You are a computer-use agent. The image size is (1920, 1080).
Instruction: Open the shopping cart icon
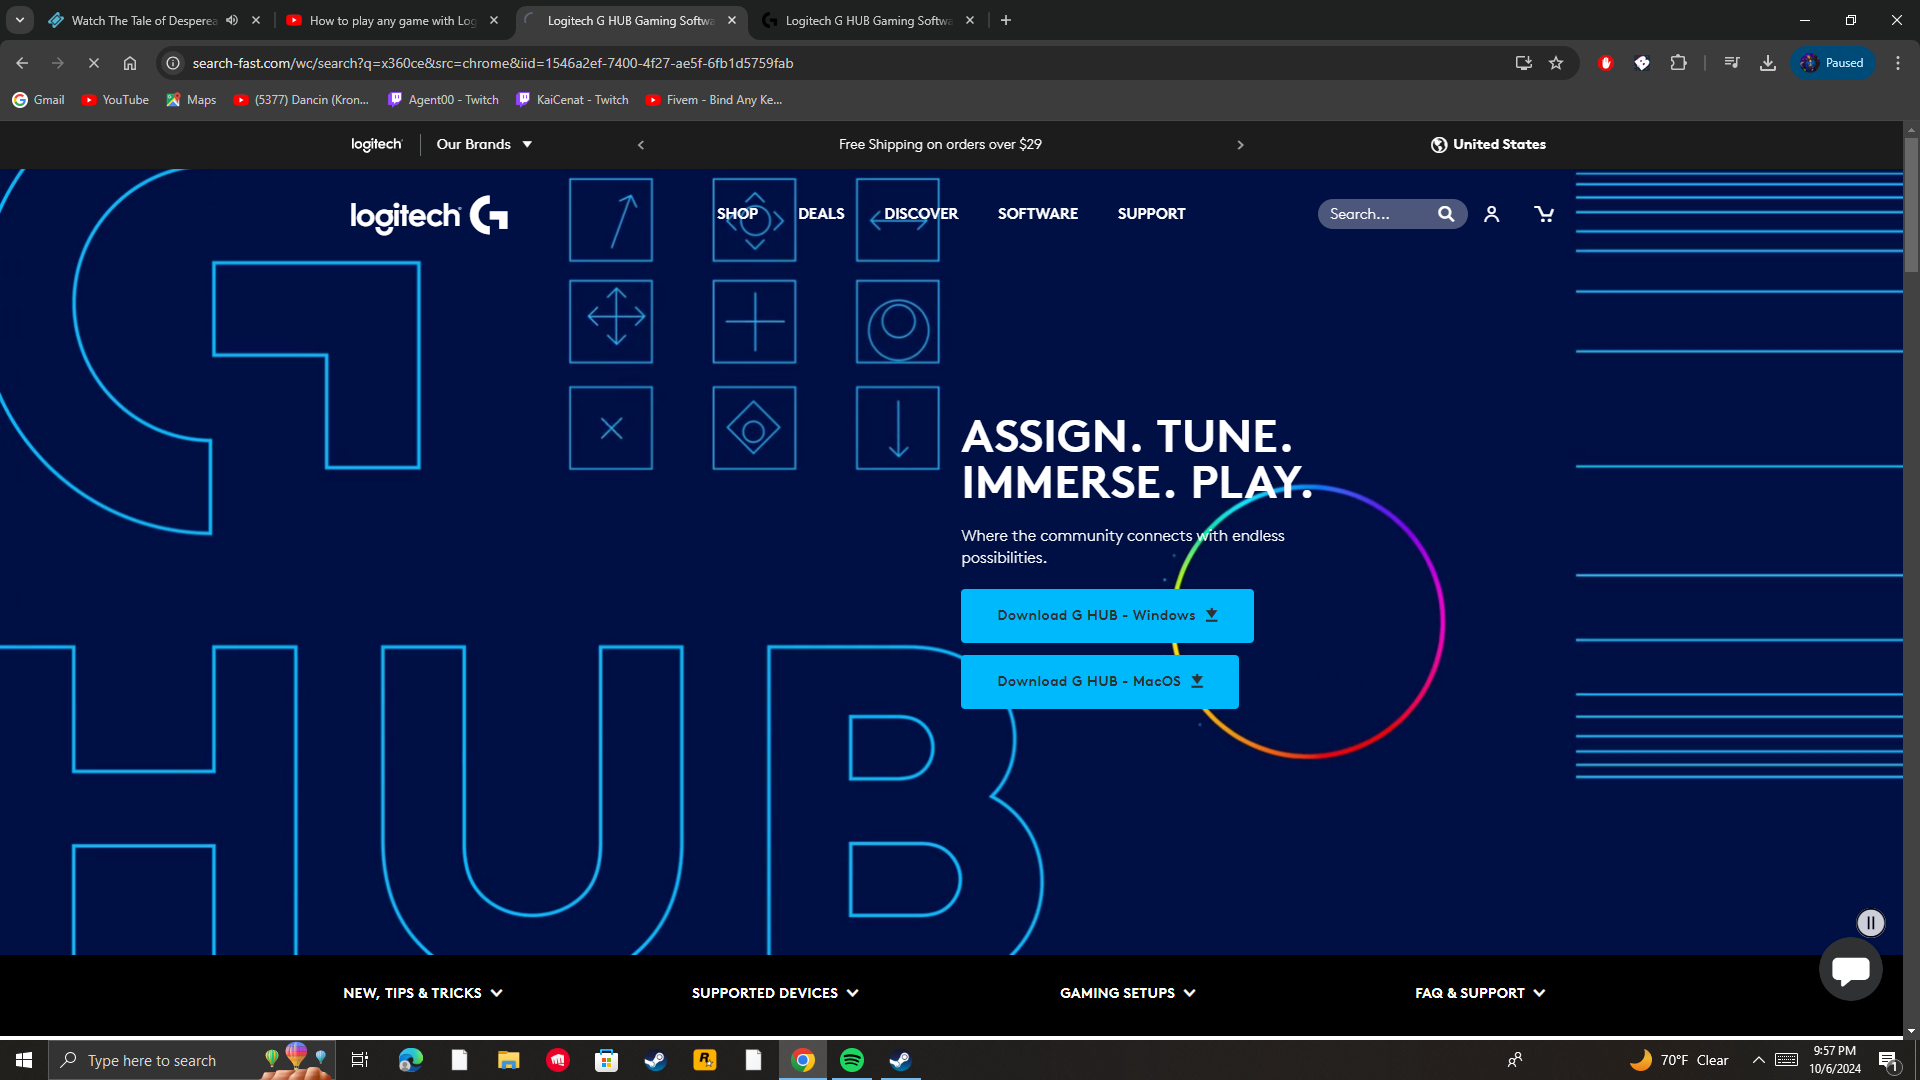click(1544, 214)
